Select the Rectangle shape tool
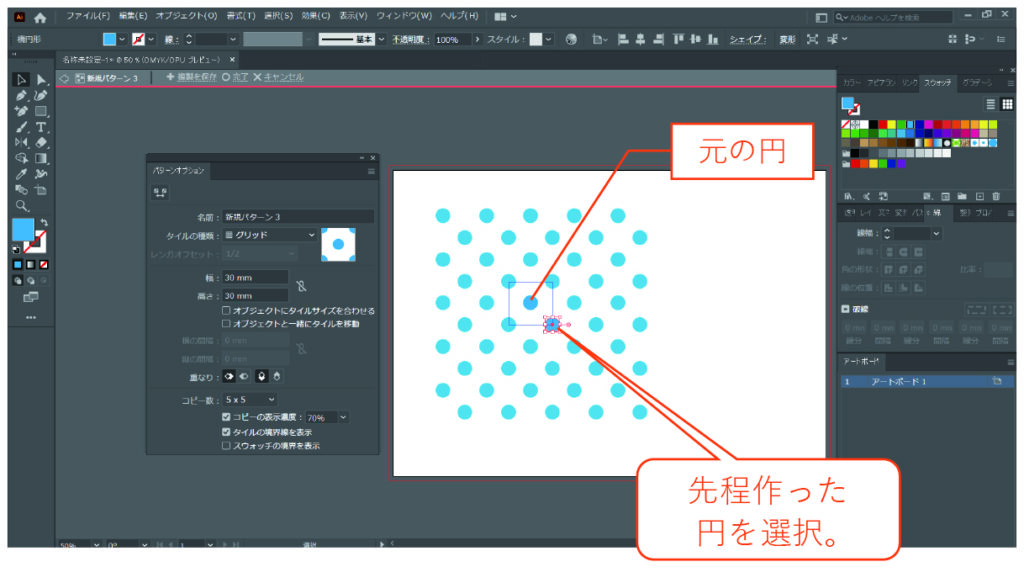 pyautogui.click(x=41, y=111)
